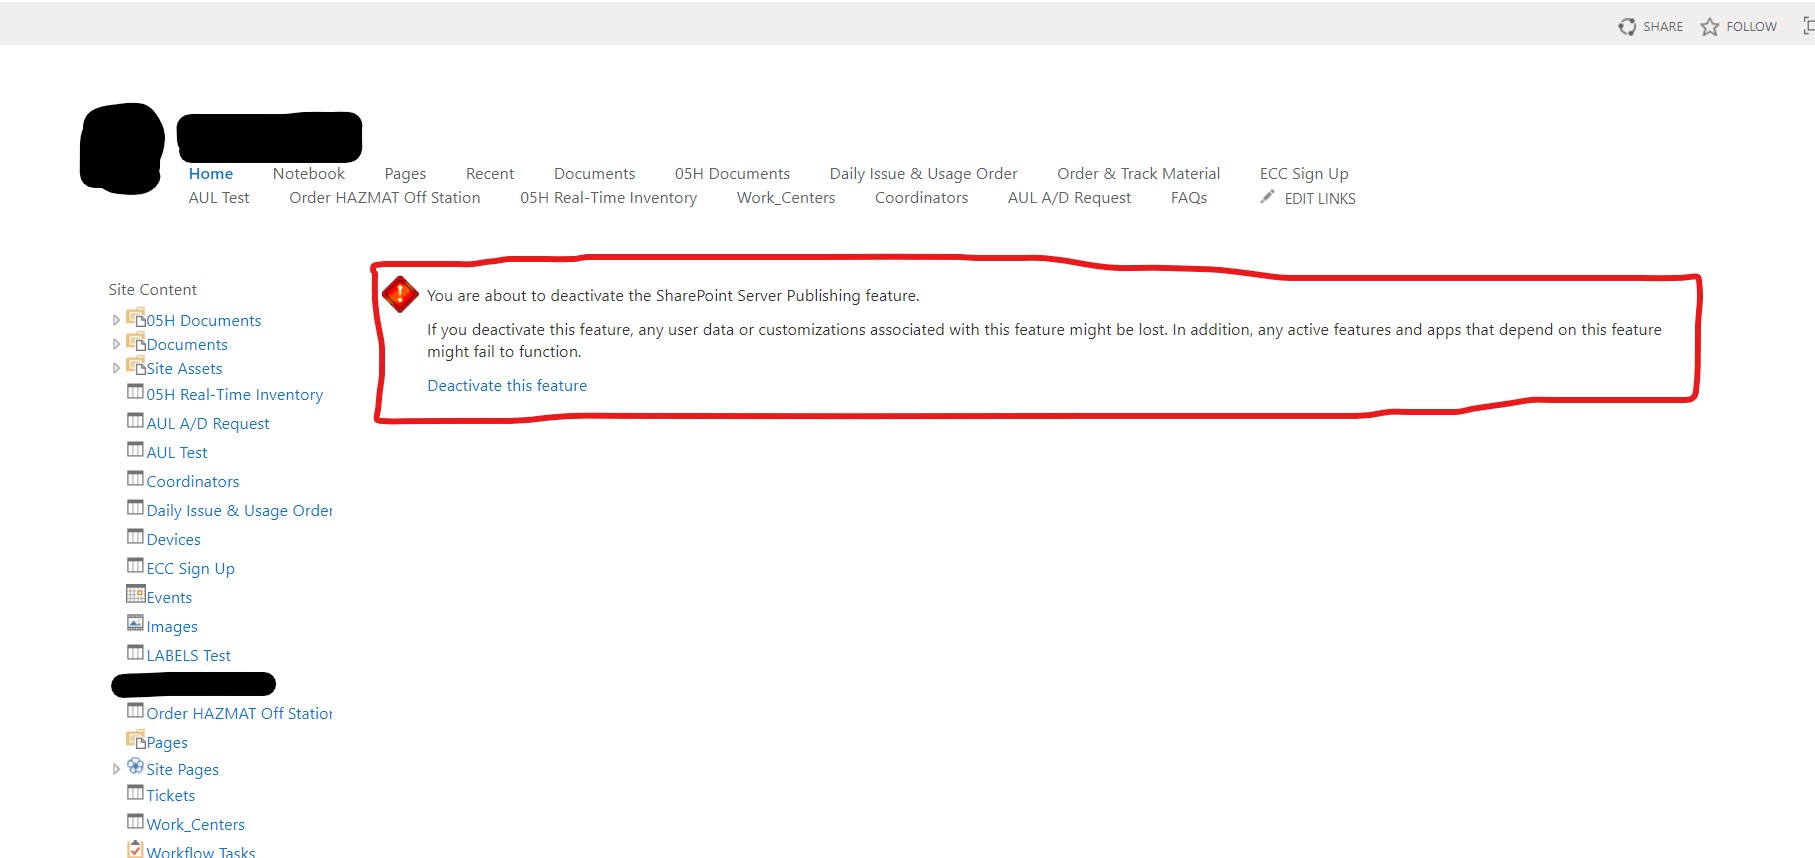Open 05H Real-Time Inventory nav link

click(x=608, y=197)
